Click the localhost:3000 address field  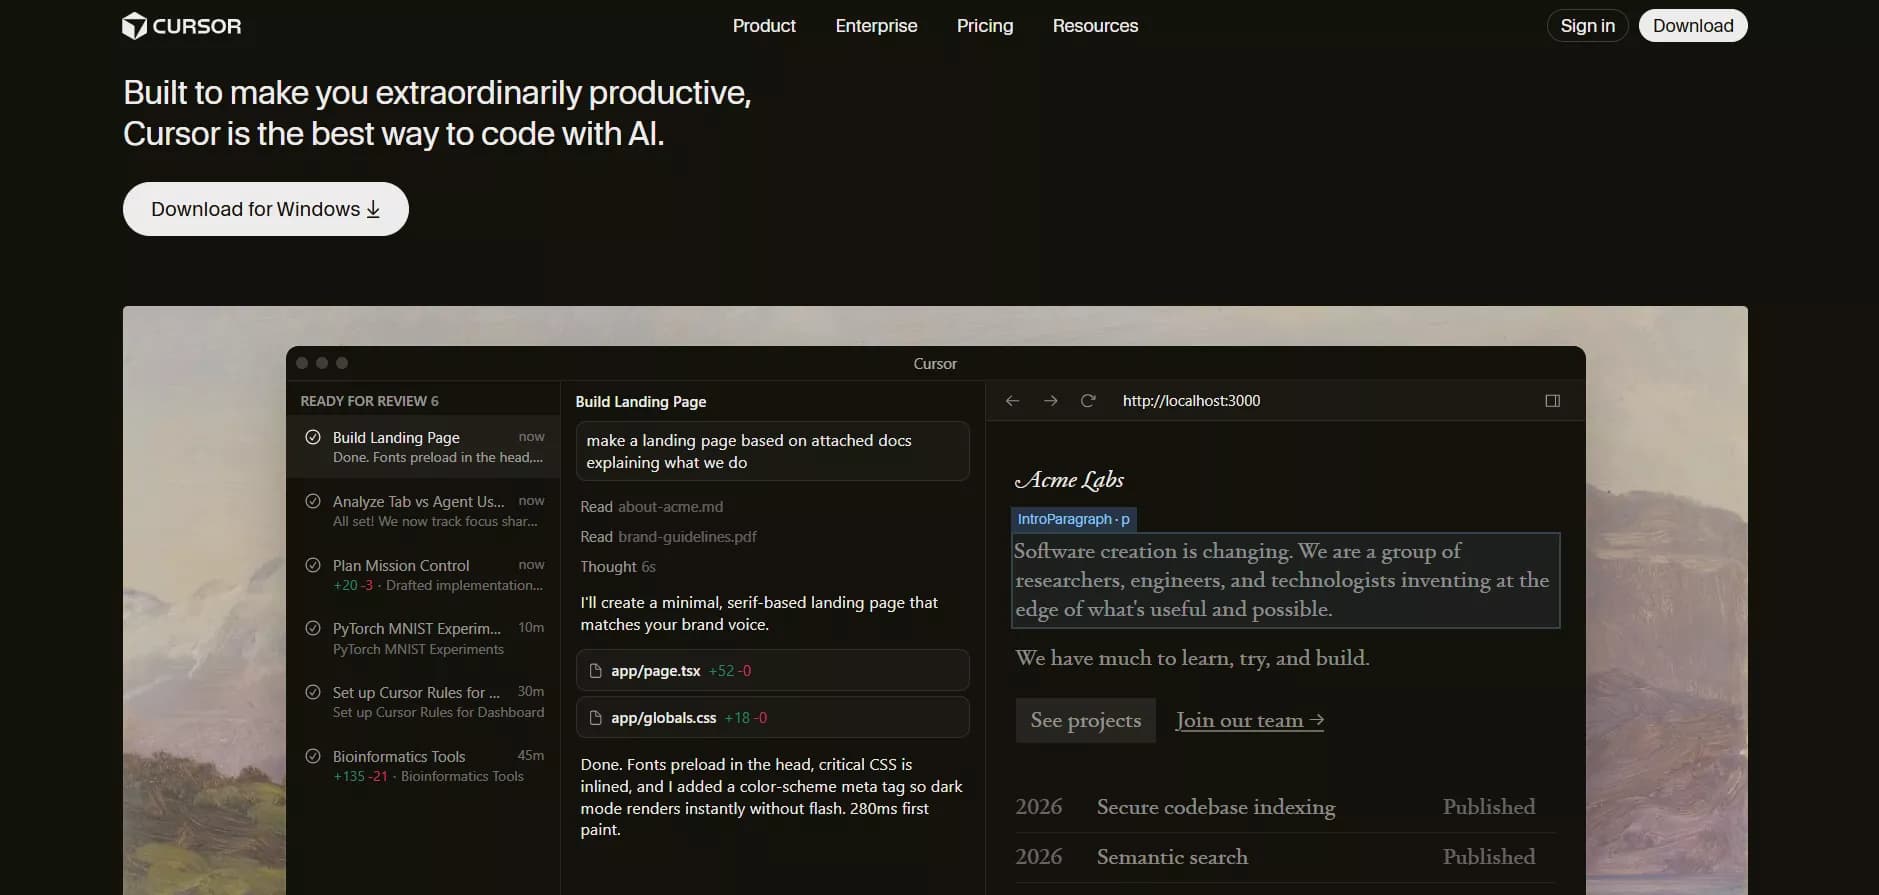click(x=1191, y=401)
